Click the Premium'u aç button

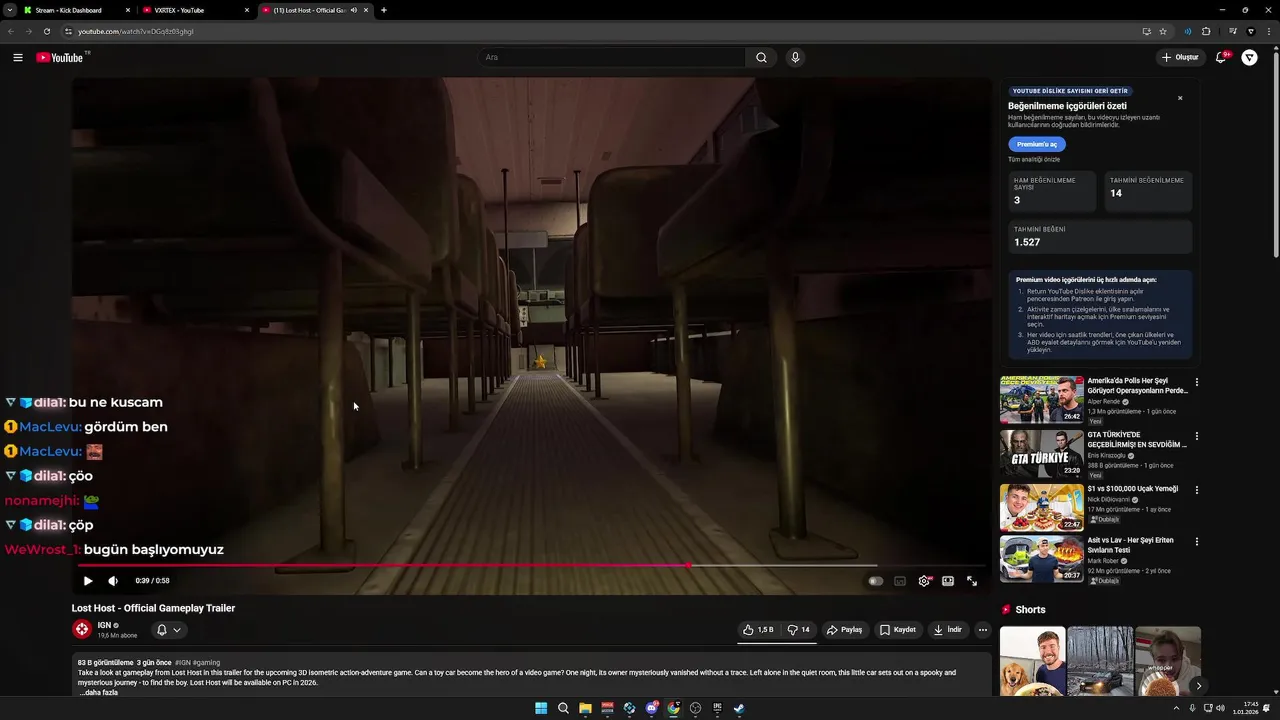click(x=1037, y=144)
